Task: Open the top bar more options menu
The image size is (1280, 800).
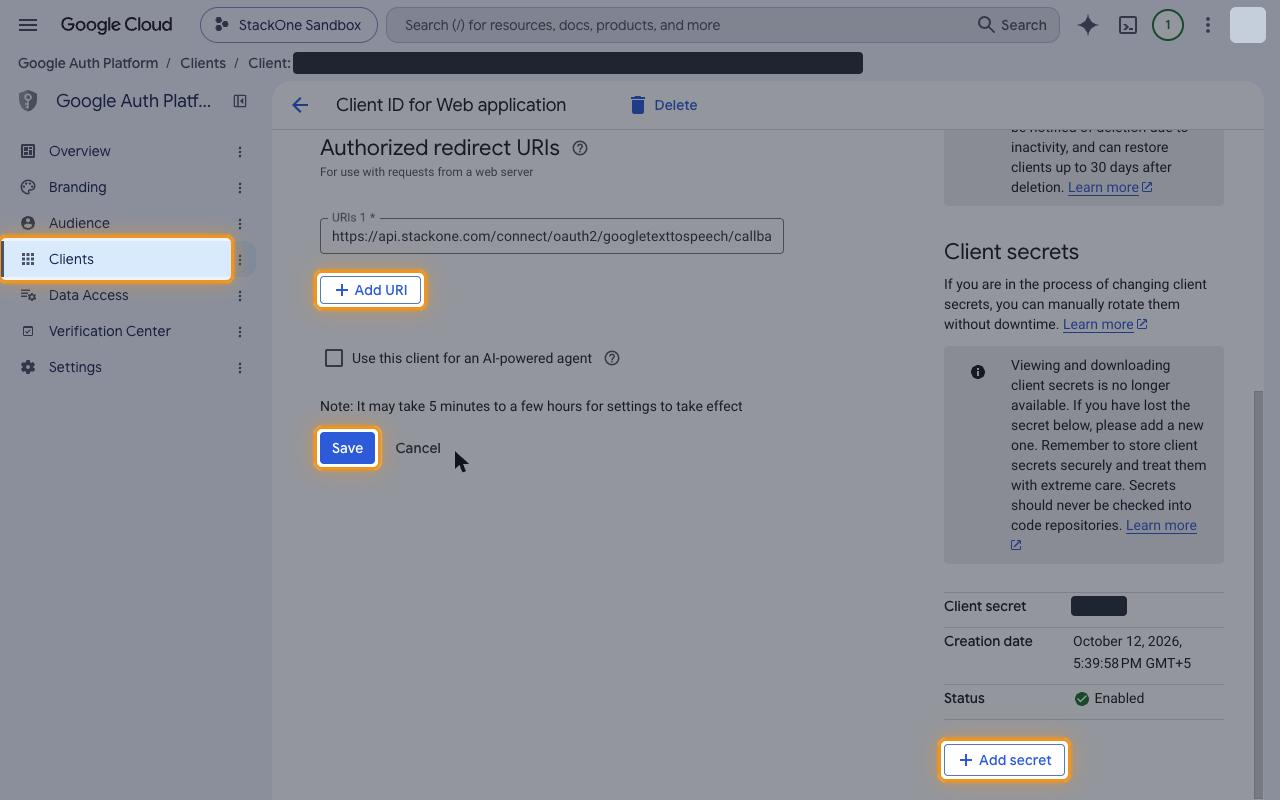Action: click(1208, 25)
